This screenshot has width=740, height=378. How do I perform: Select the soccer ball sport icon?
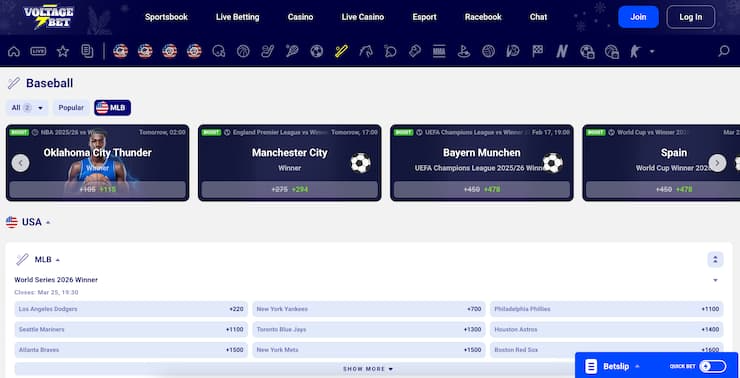point(317,51)
